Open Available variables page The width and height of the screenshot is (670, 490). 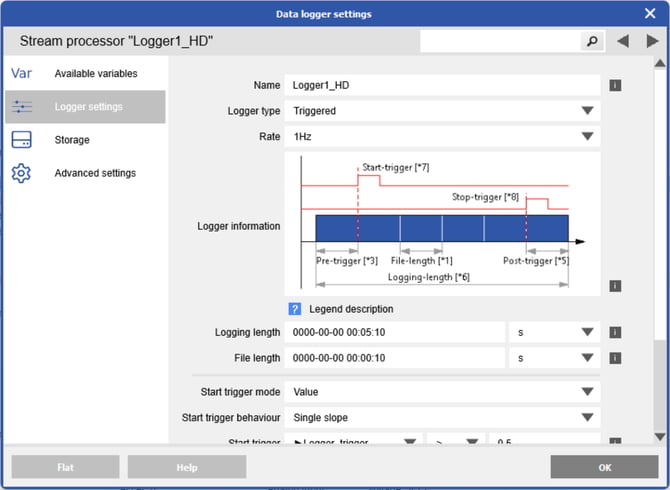85,73
